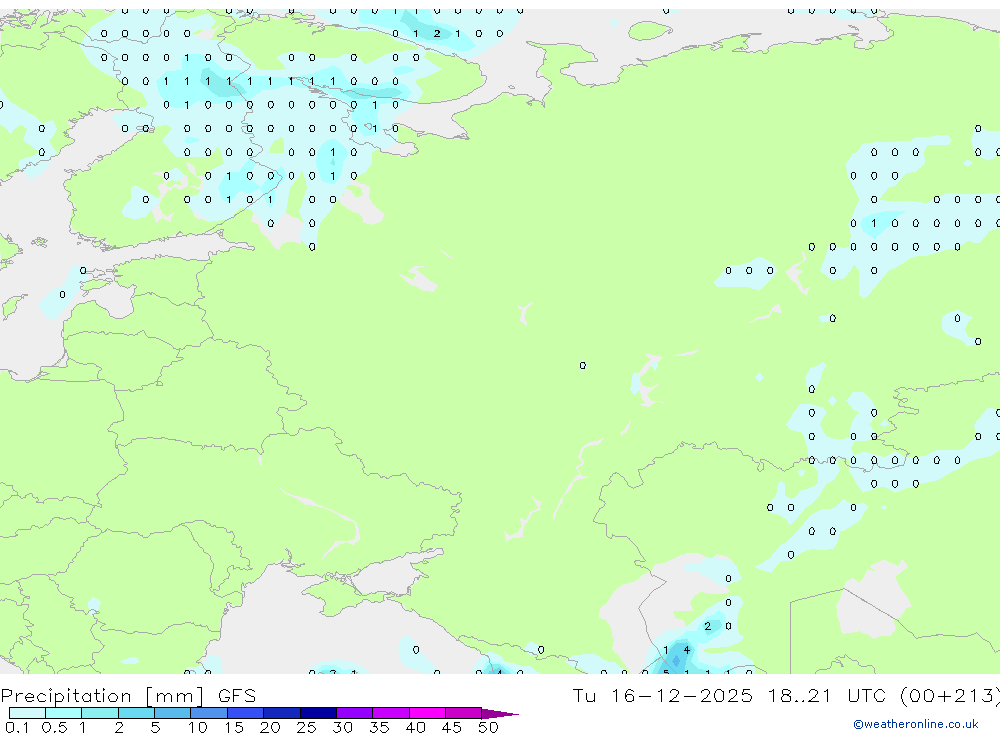
Task: Pick the 25–30 mm legend swatch
Action: (x=318, y=713)
